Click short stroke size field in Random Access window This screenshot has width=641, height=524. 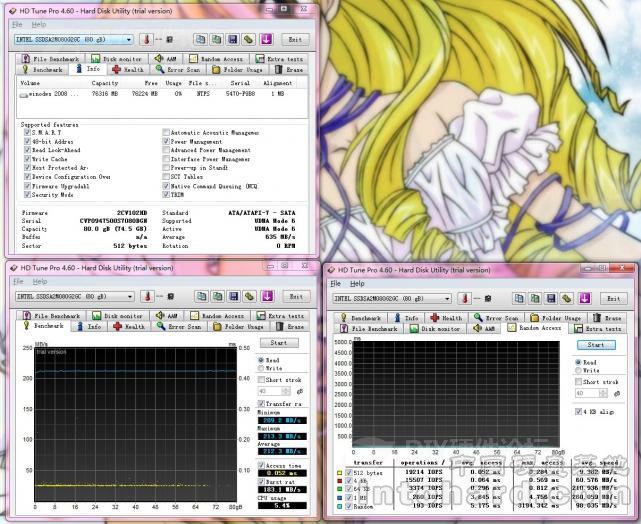[587, 393]
